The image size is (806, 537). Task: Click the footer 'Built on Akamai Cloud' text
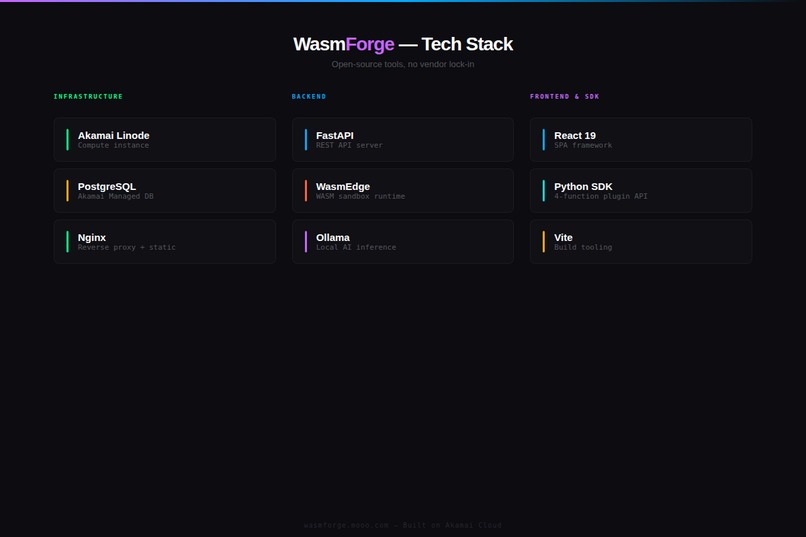[452, 525]
